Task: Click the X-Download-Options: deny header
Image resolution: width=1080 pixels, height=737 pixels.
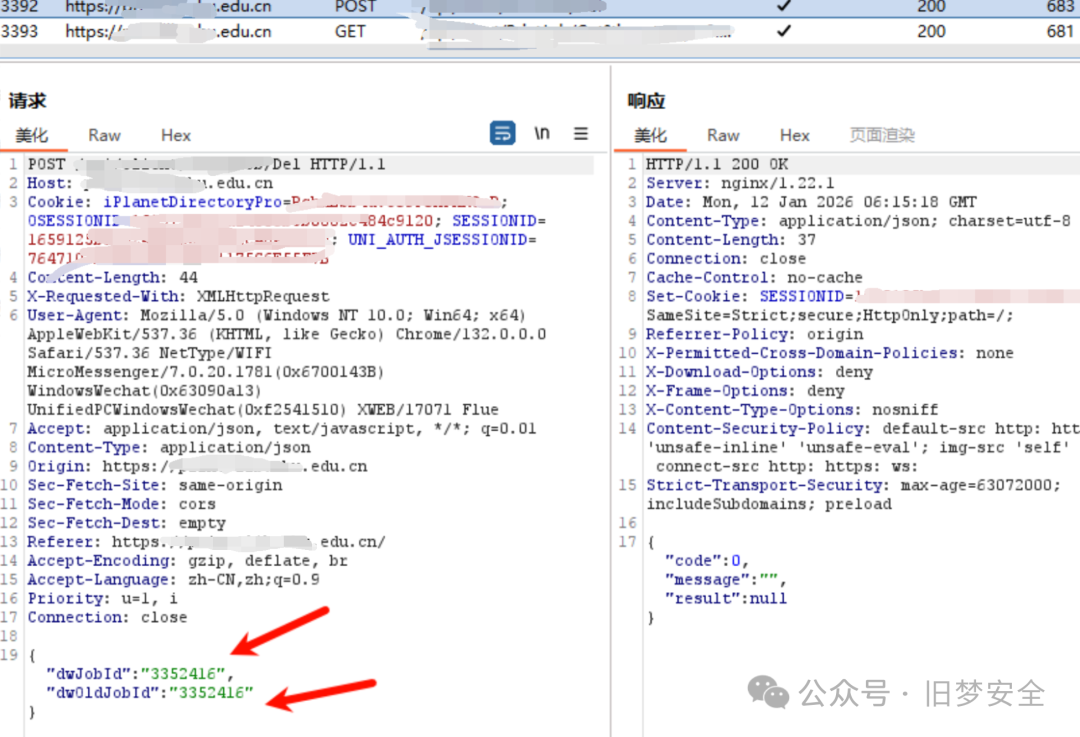Action: click(759, 372)
